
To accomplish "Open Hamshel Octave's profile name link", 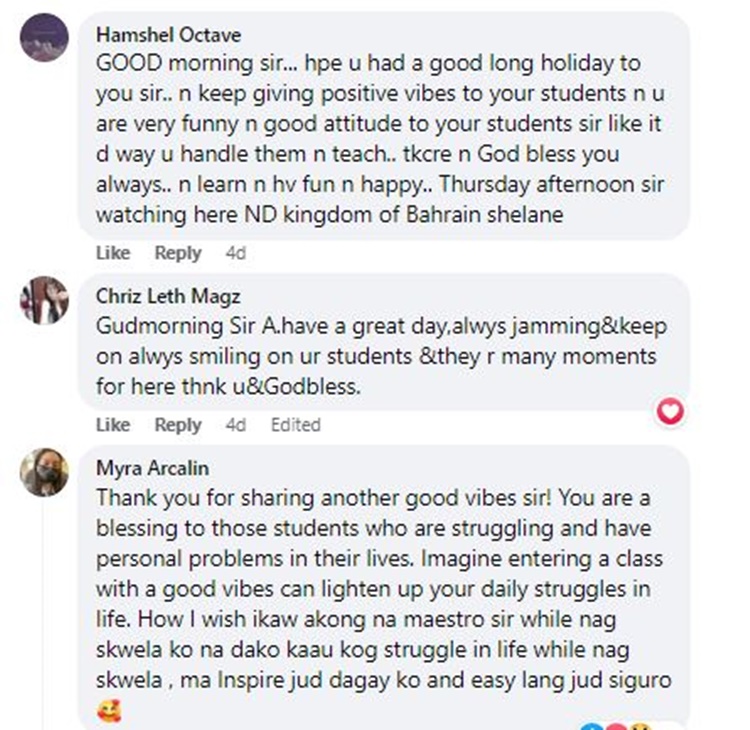I will 168,35.
